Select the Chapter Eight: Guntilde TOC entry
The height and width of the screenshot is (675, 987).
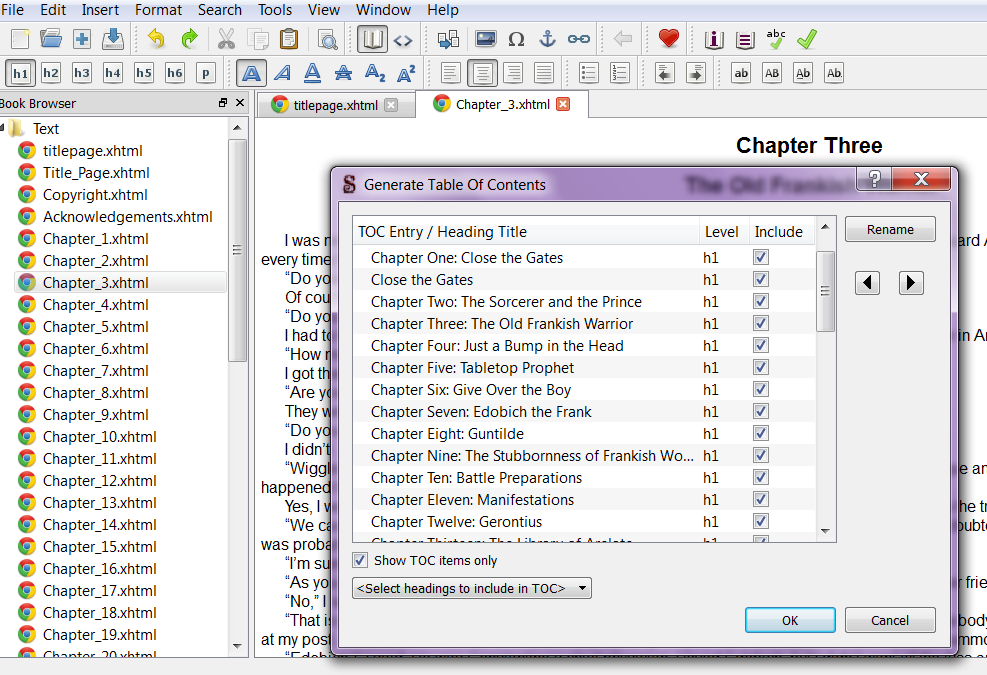[x=447, y=434]
